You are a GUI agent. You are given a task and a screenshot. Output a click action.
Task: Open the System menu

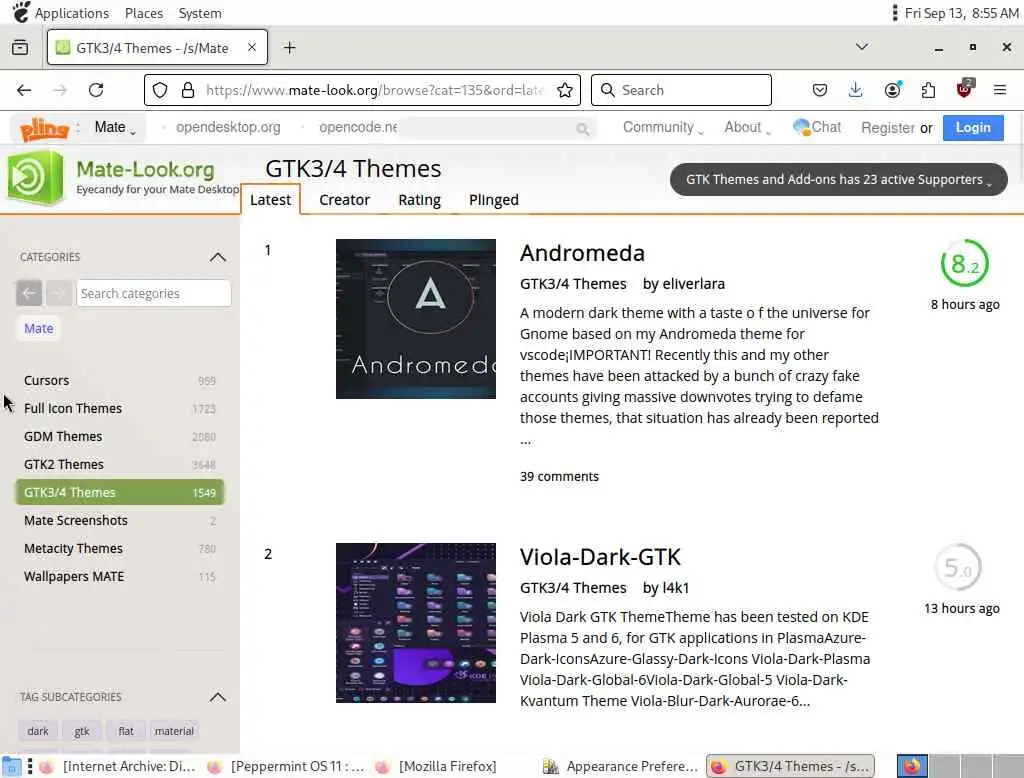pyautogui.click(x=200, y=13)
